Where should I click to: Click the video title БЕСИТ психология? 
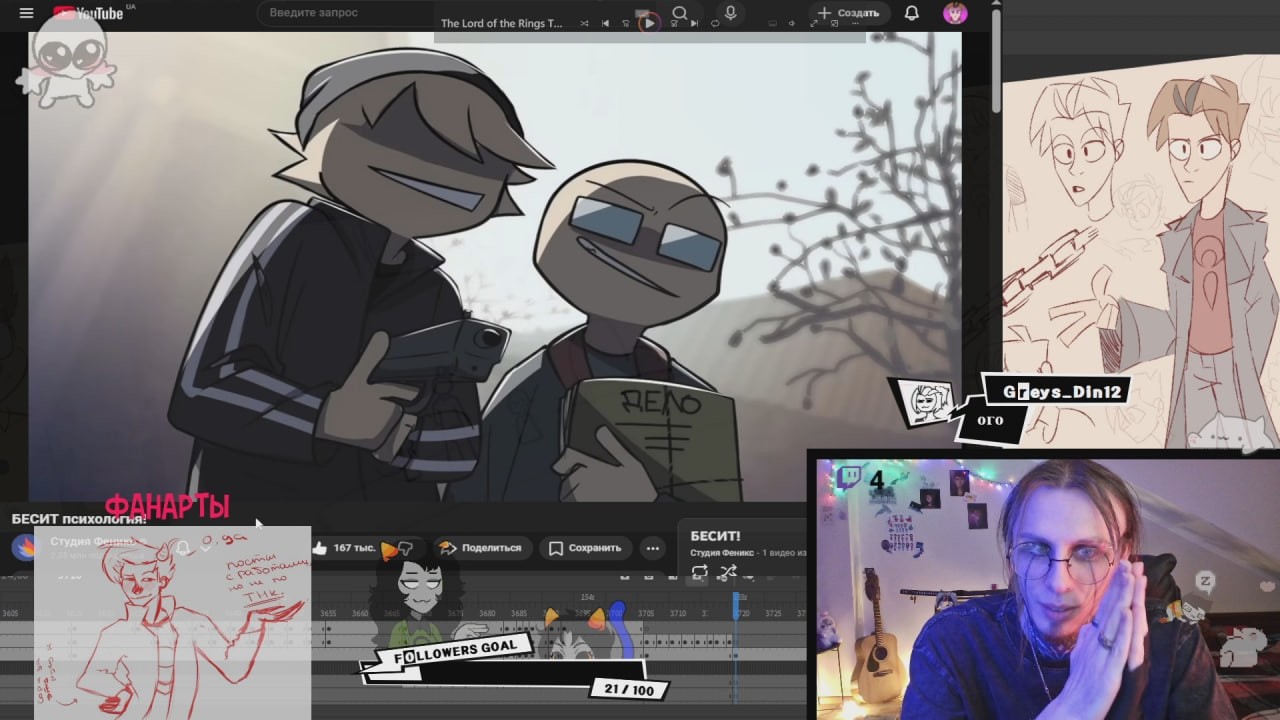(x=79, y=519)
